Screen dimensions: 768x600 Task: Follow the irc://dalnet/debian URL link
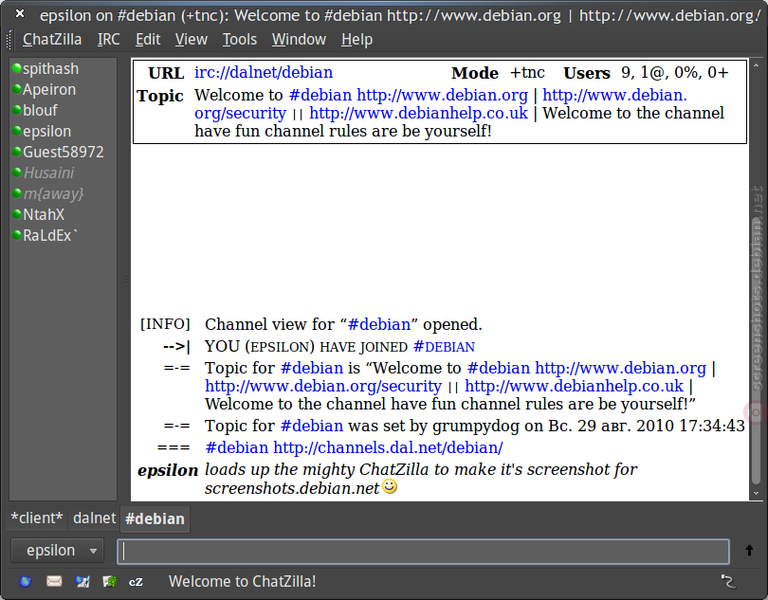coord(264,72)
